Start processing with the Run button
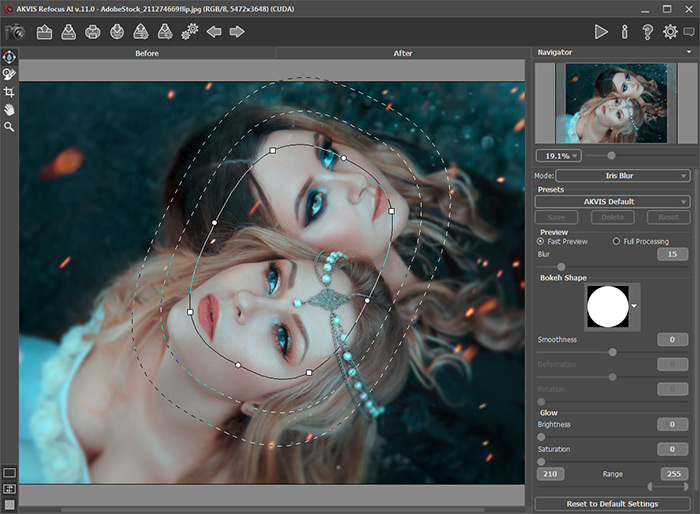This screenshot has height=514, width=700. pos(601,32)
